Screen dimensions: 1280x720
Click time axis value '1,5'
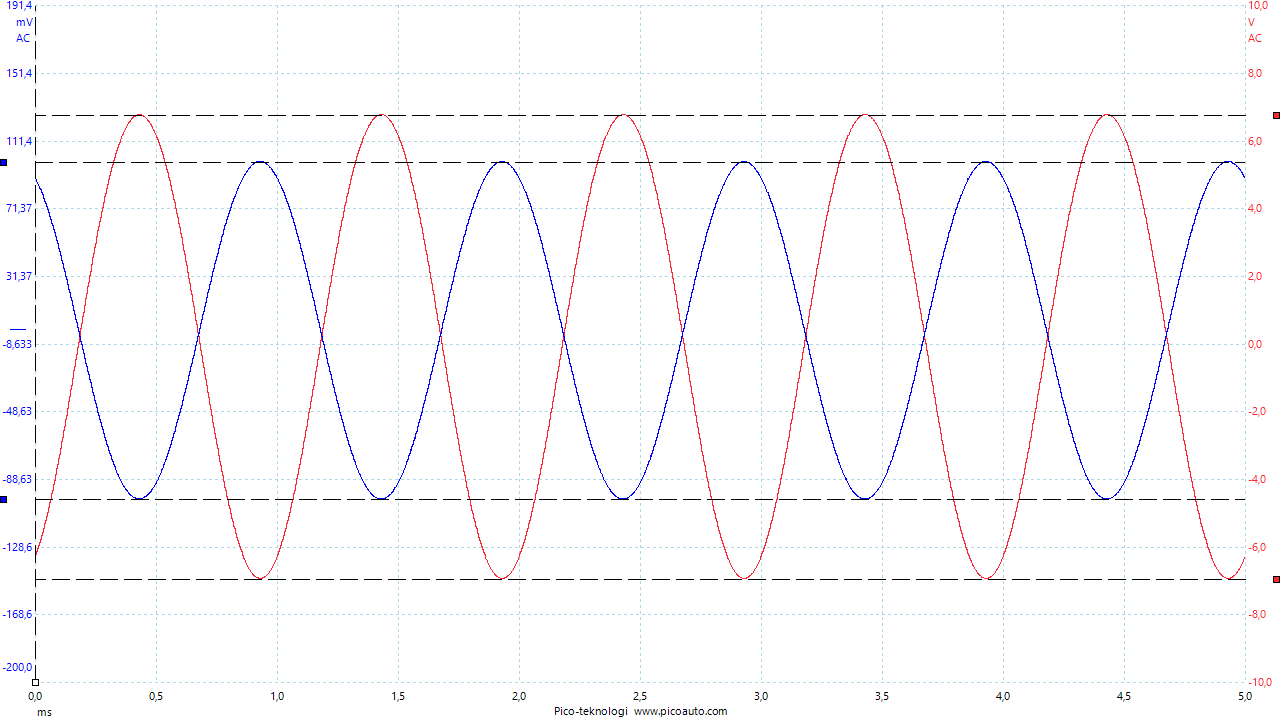pyautogui.click(x=398, y=696)
